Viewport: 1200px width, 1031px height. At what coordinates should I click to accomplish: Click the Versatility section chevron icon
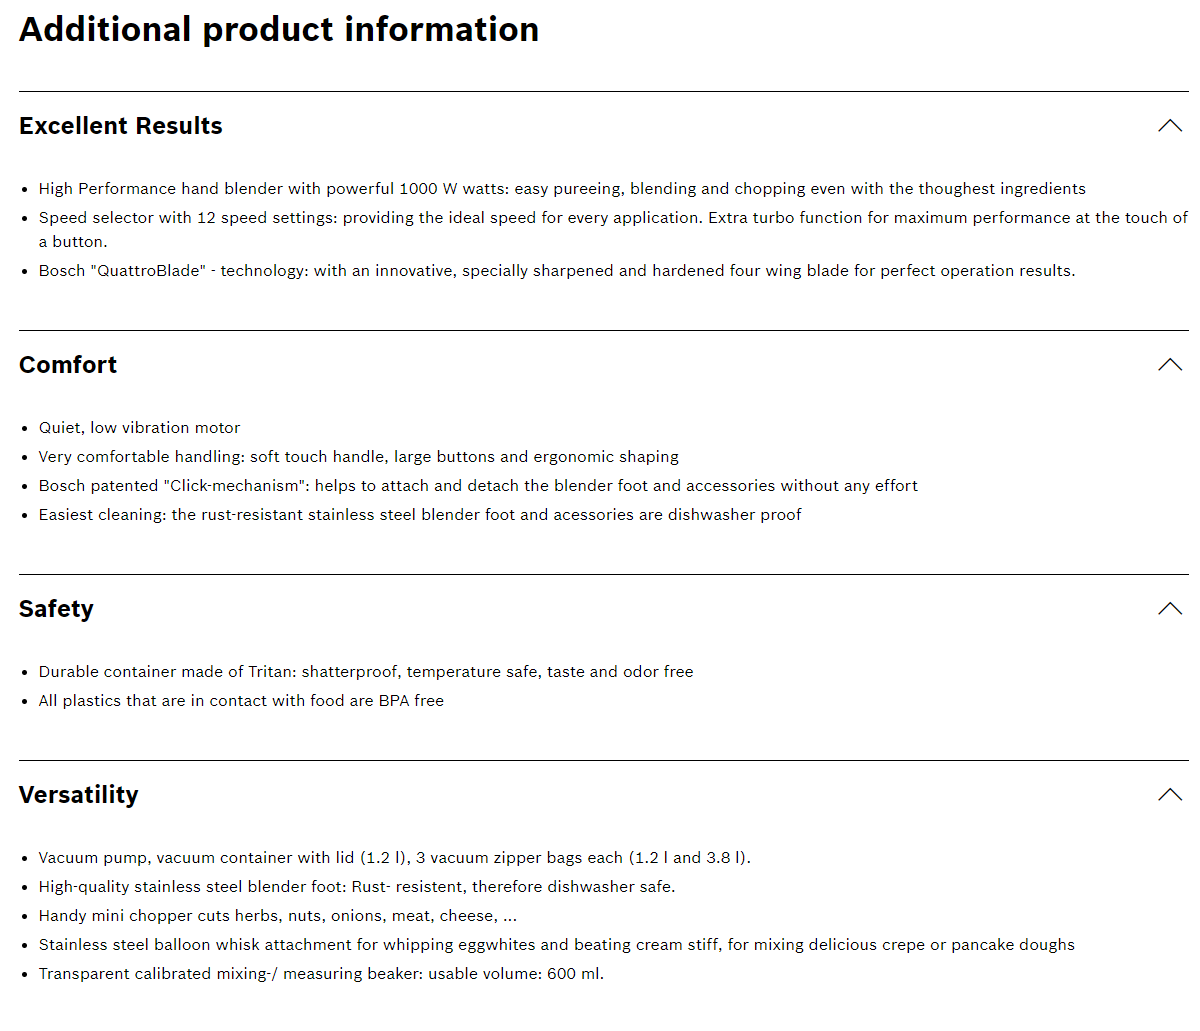(1170, 795)
